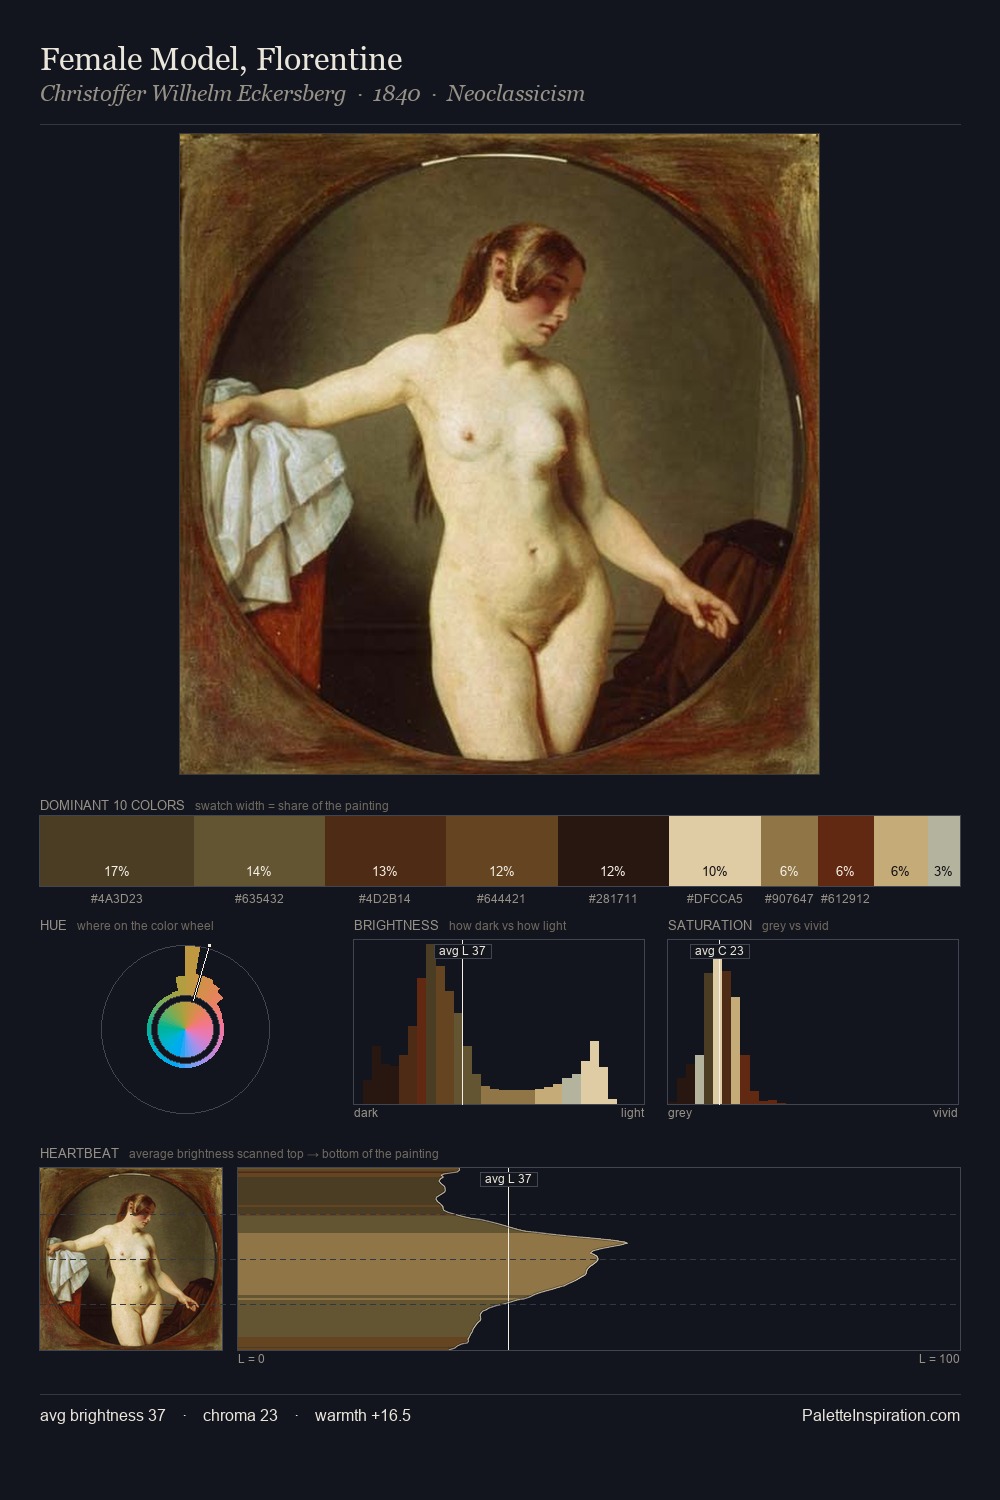Click the hex code #4A3D23
This screenshot has height=1500, width=1000.
click(117, 899)
